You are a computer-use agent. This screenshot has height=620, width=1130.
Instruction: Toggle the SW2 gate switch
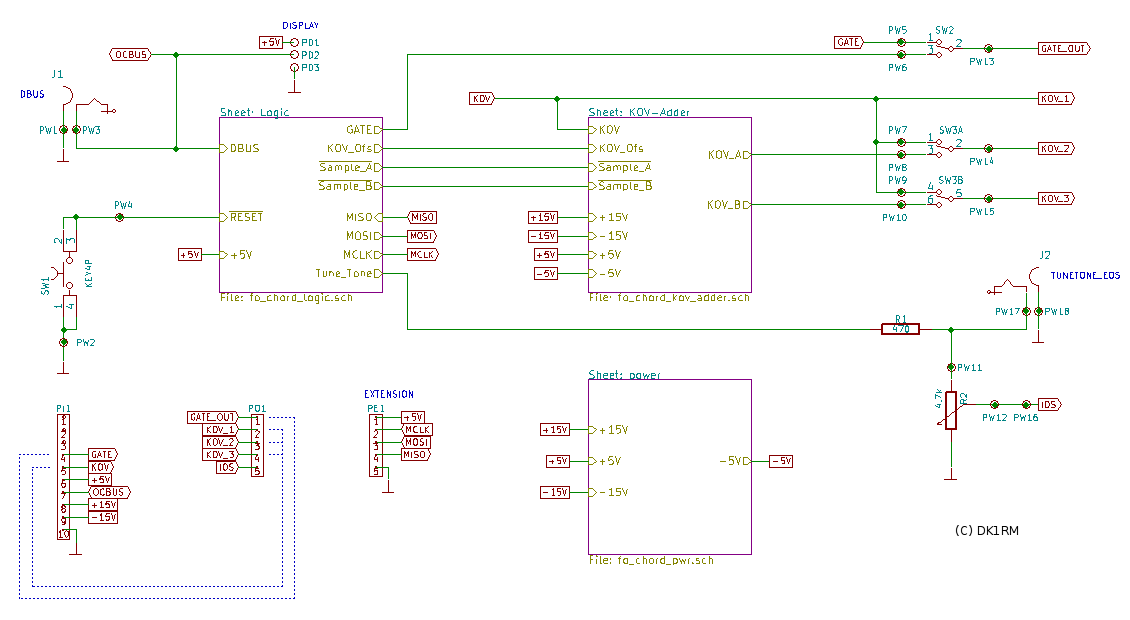tap(944, 46)
